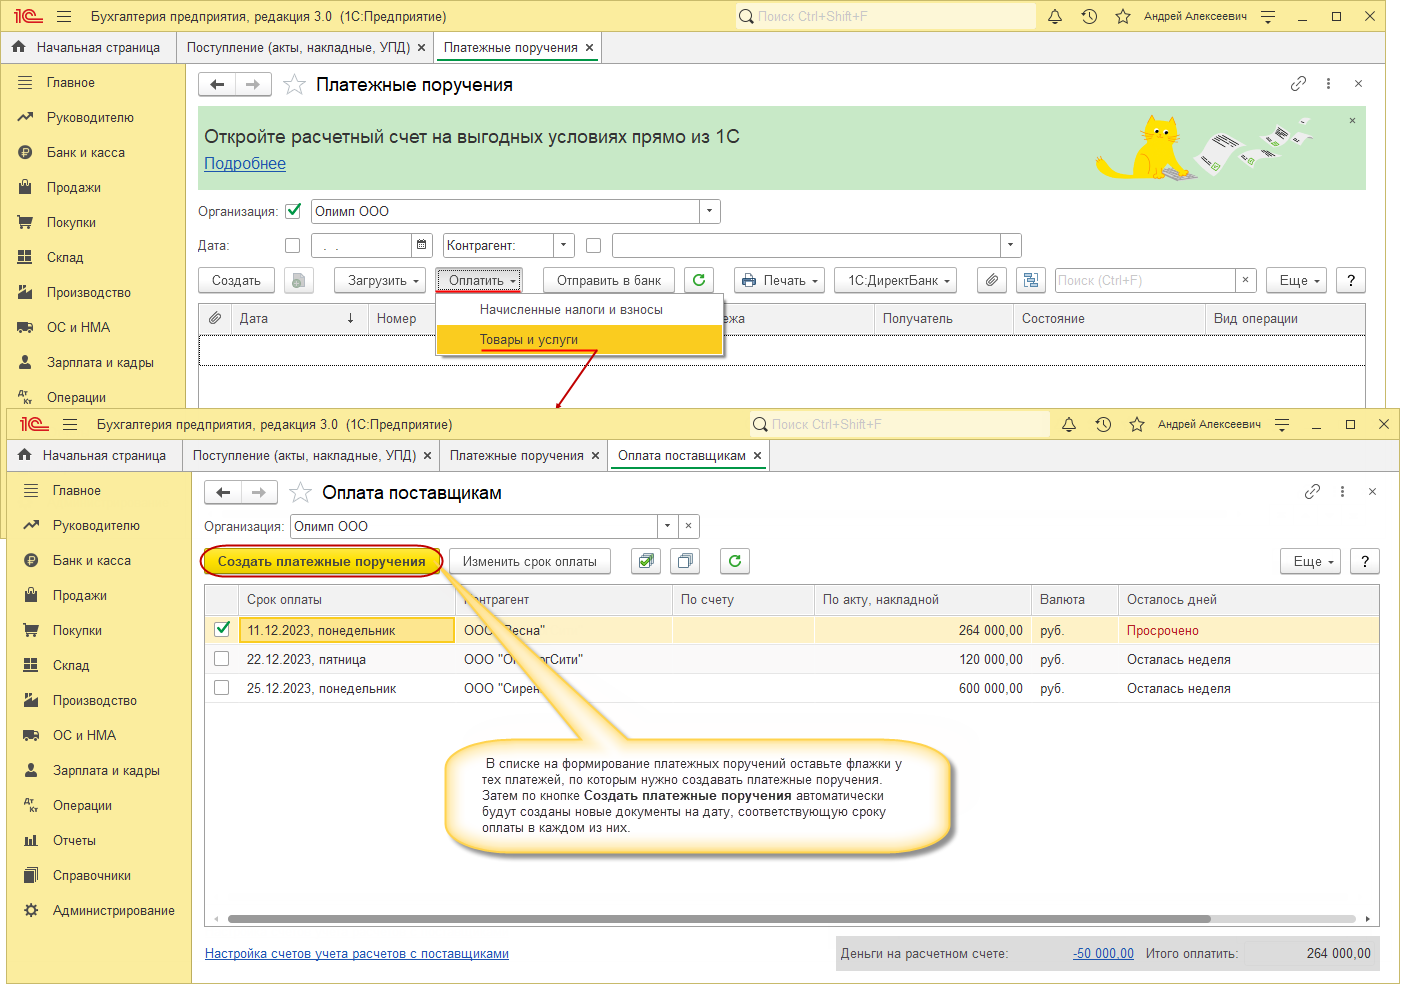Open Еще menu in Платежные поручения
The width and height of the screenshot is (1401, 986).
(1296, 280)
